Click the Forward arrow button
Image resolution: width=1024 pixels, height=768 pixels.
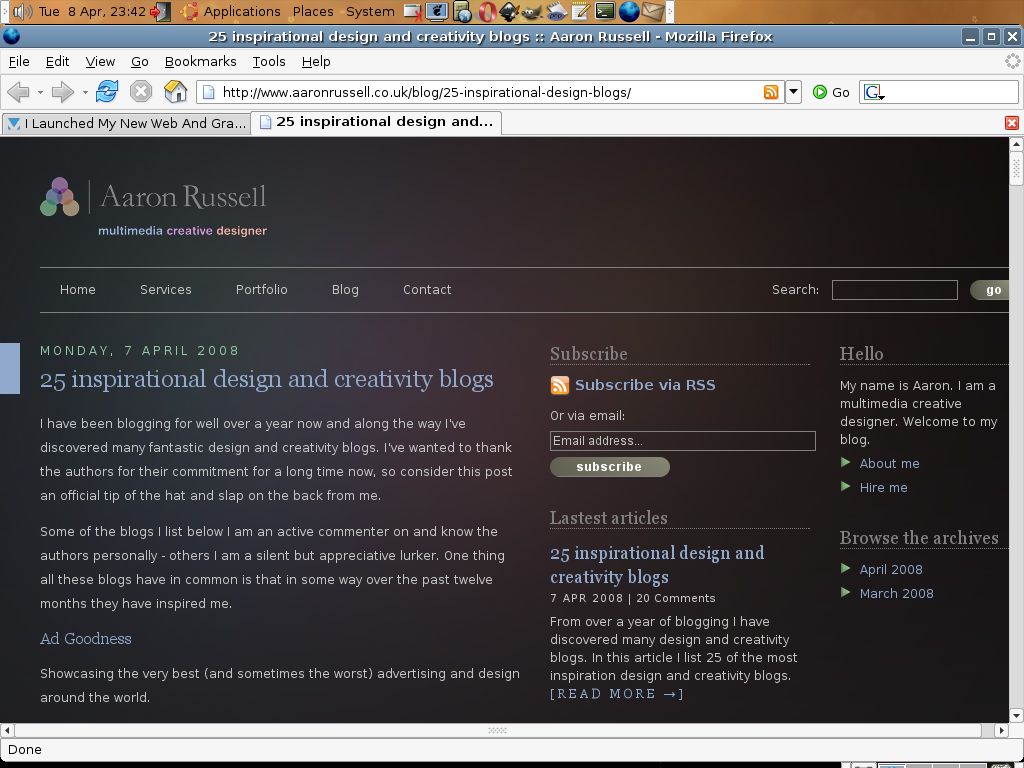click(63, 91)
